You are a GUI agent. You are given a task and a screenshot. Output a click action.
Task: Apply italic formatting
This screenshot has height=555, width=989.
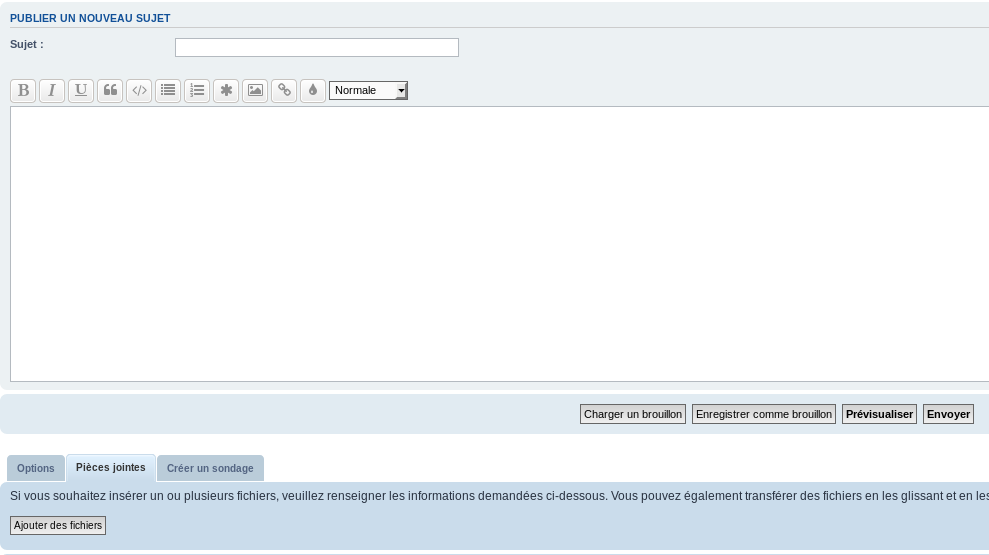point(52,90)
